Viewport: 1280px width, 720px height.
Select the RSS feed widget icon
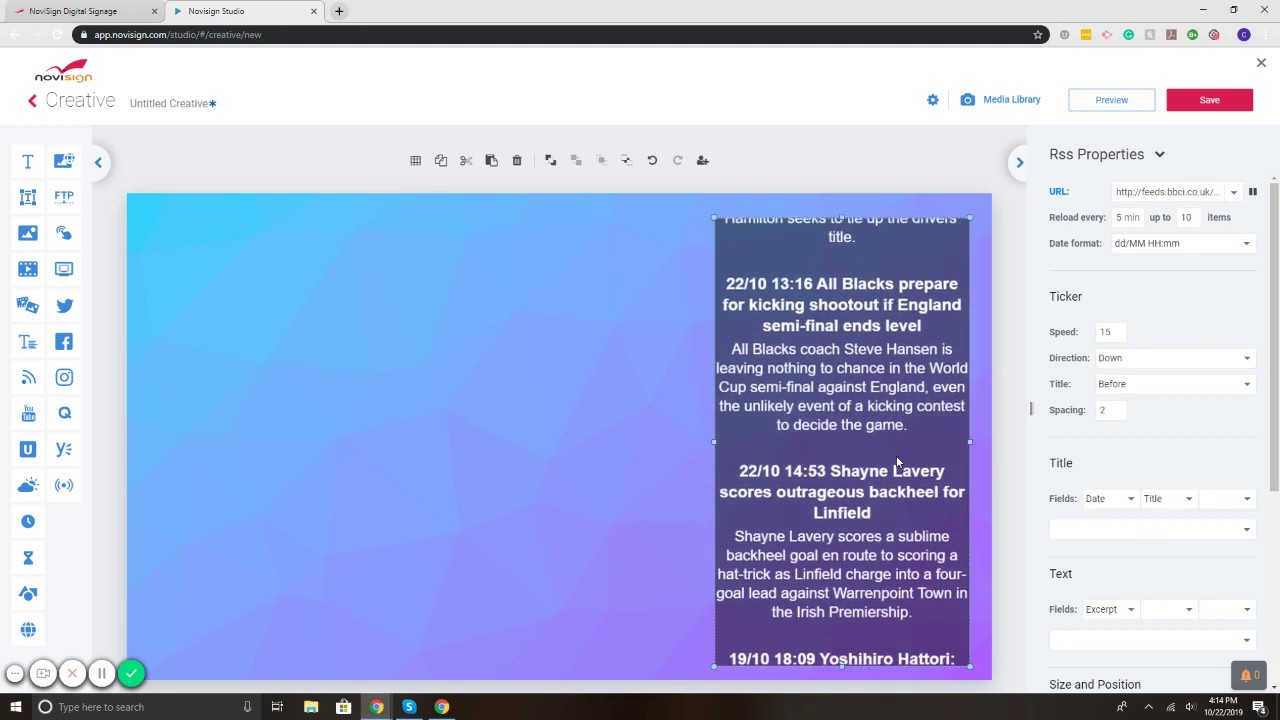coord(28,377)
